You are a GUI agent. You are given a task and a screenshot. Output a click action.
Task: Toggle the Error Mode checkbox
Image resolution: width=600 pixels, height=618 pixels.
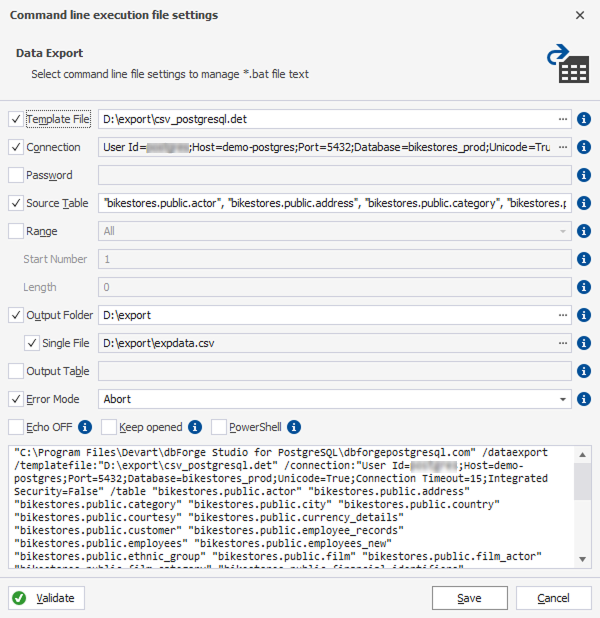[16, 399]
